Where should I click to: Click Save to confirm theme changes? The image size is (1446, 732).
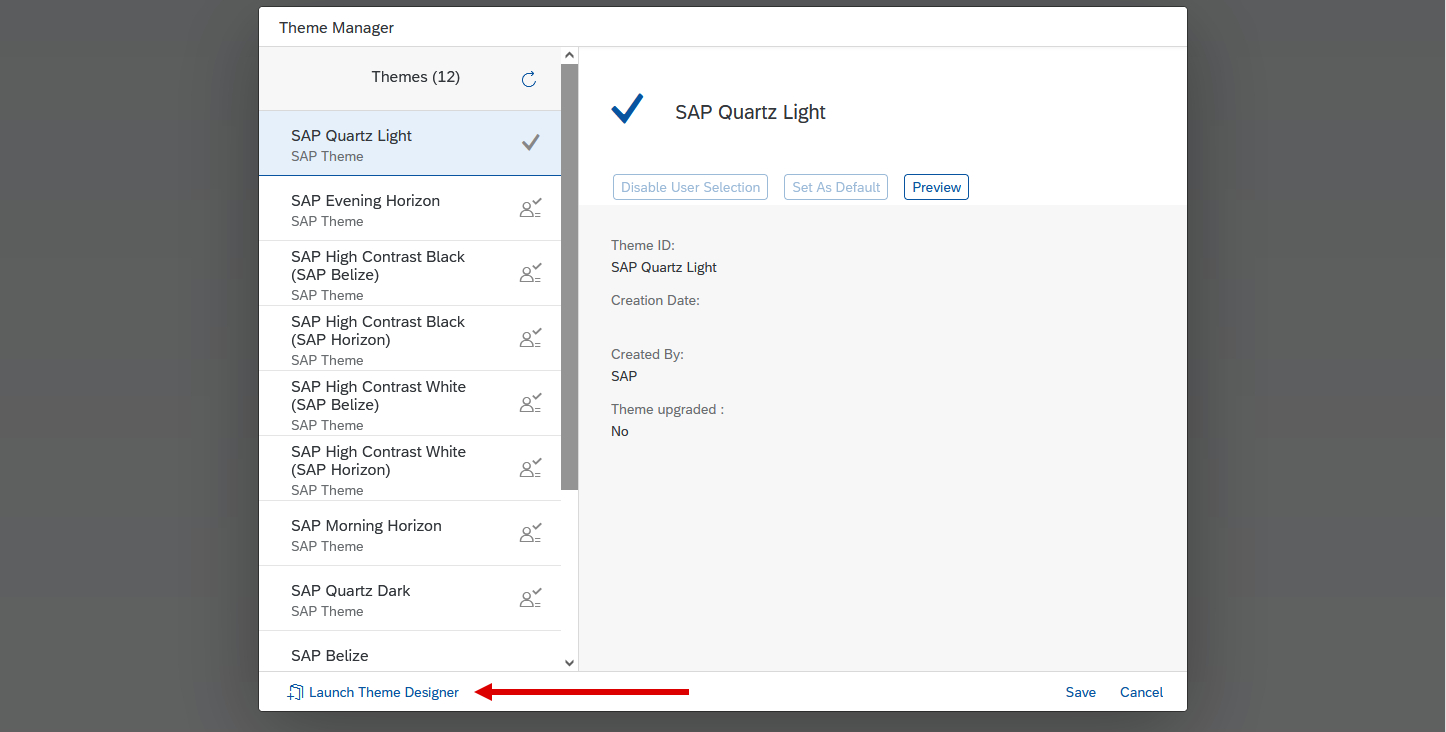click(1080, 691)
